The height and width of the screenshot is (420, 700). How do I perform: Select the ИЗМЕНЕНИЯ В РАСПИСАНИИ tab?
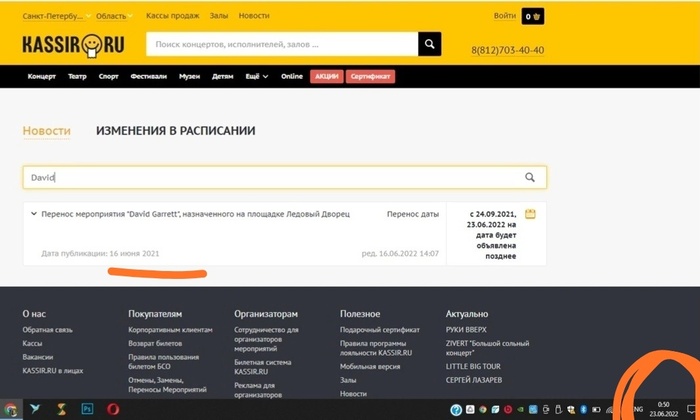pyautogui.click(x=175, y=131)
